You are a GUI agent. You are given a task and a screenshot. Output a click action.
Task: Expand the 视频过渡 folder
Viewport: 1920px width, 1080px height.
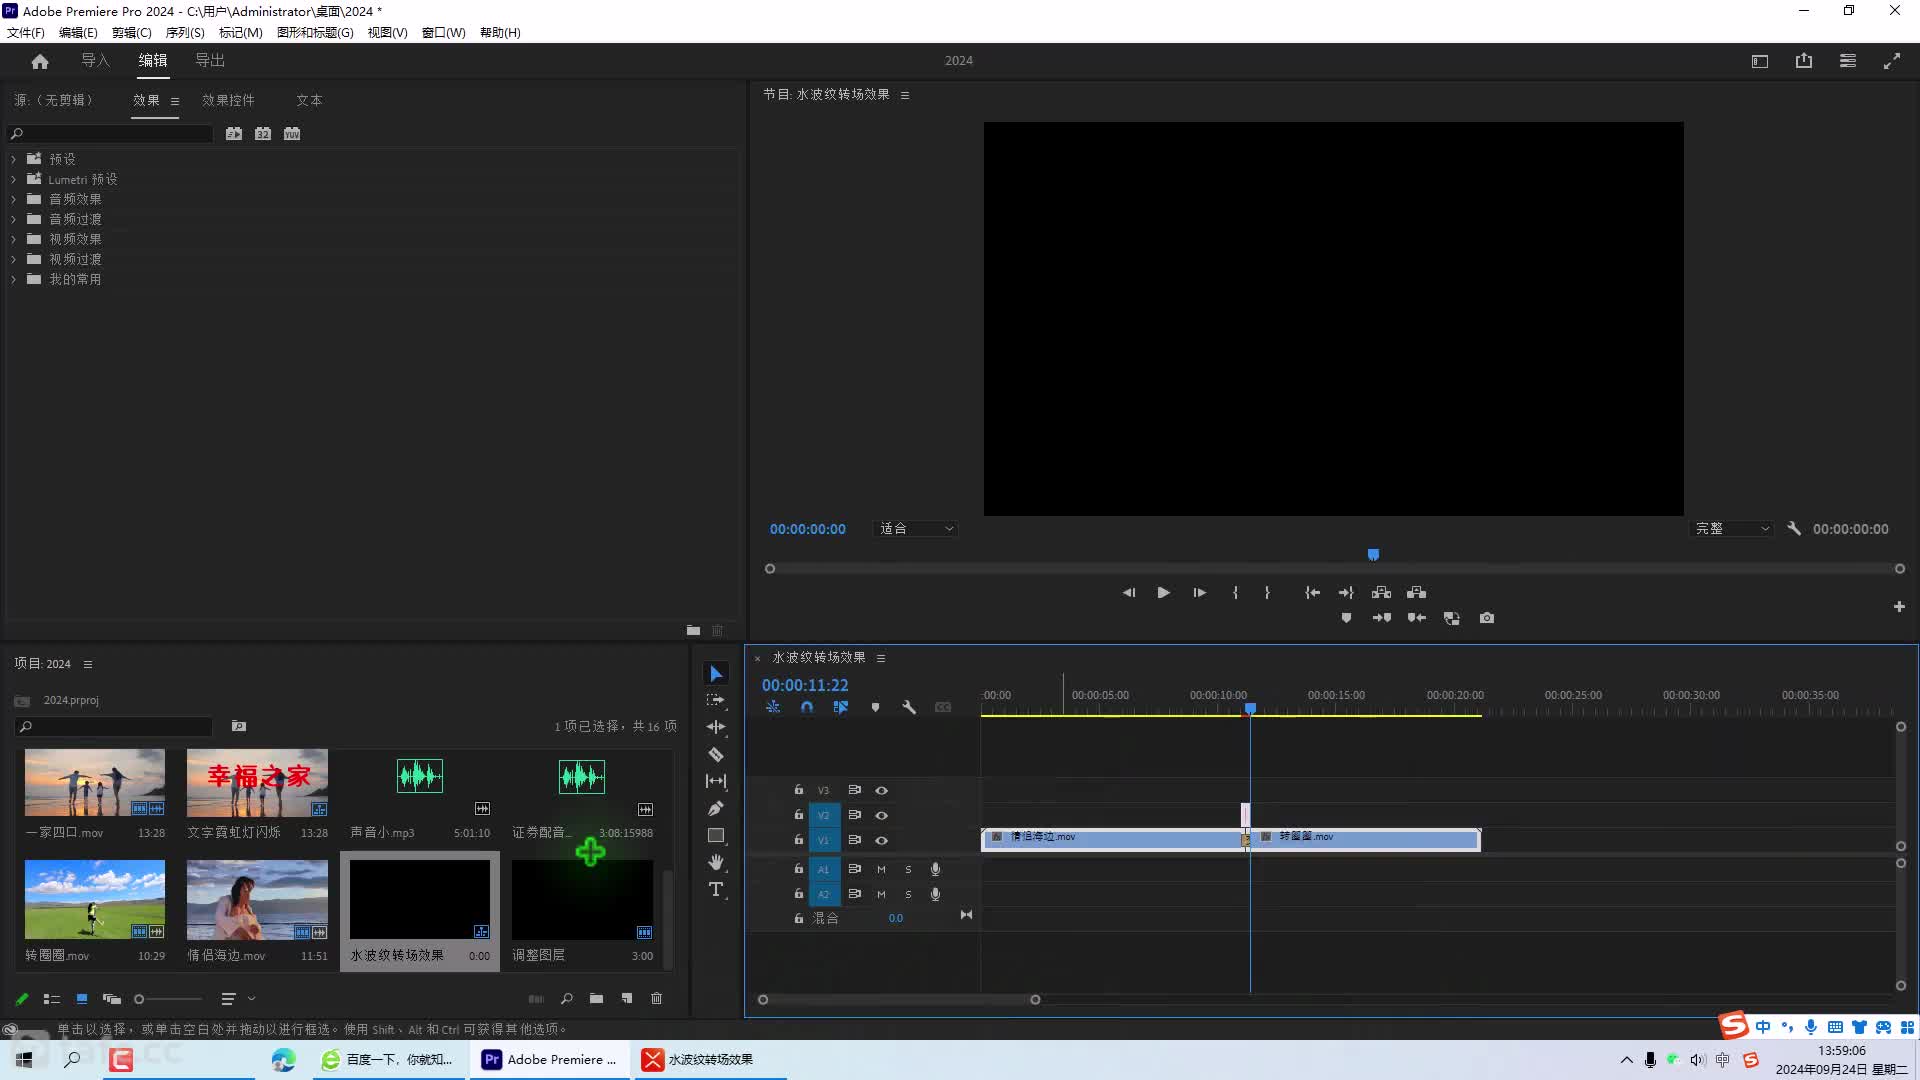click(13, 259)
